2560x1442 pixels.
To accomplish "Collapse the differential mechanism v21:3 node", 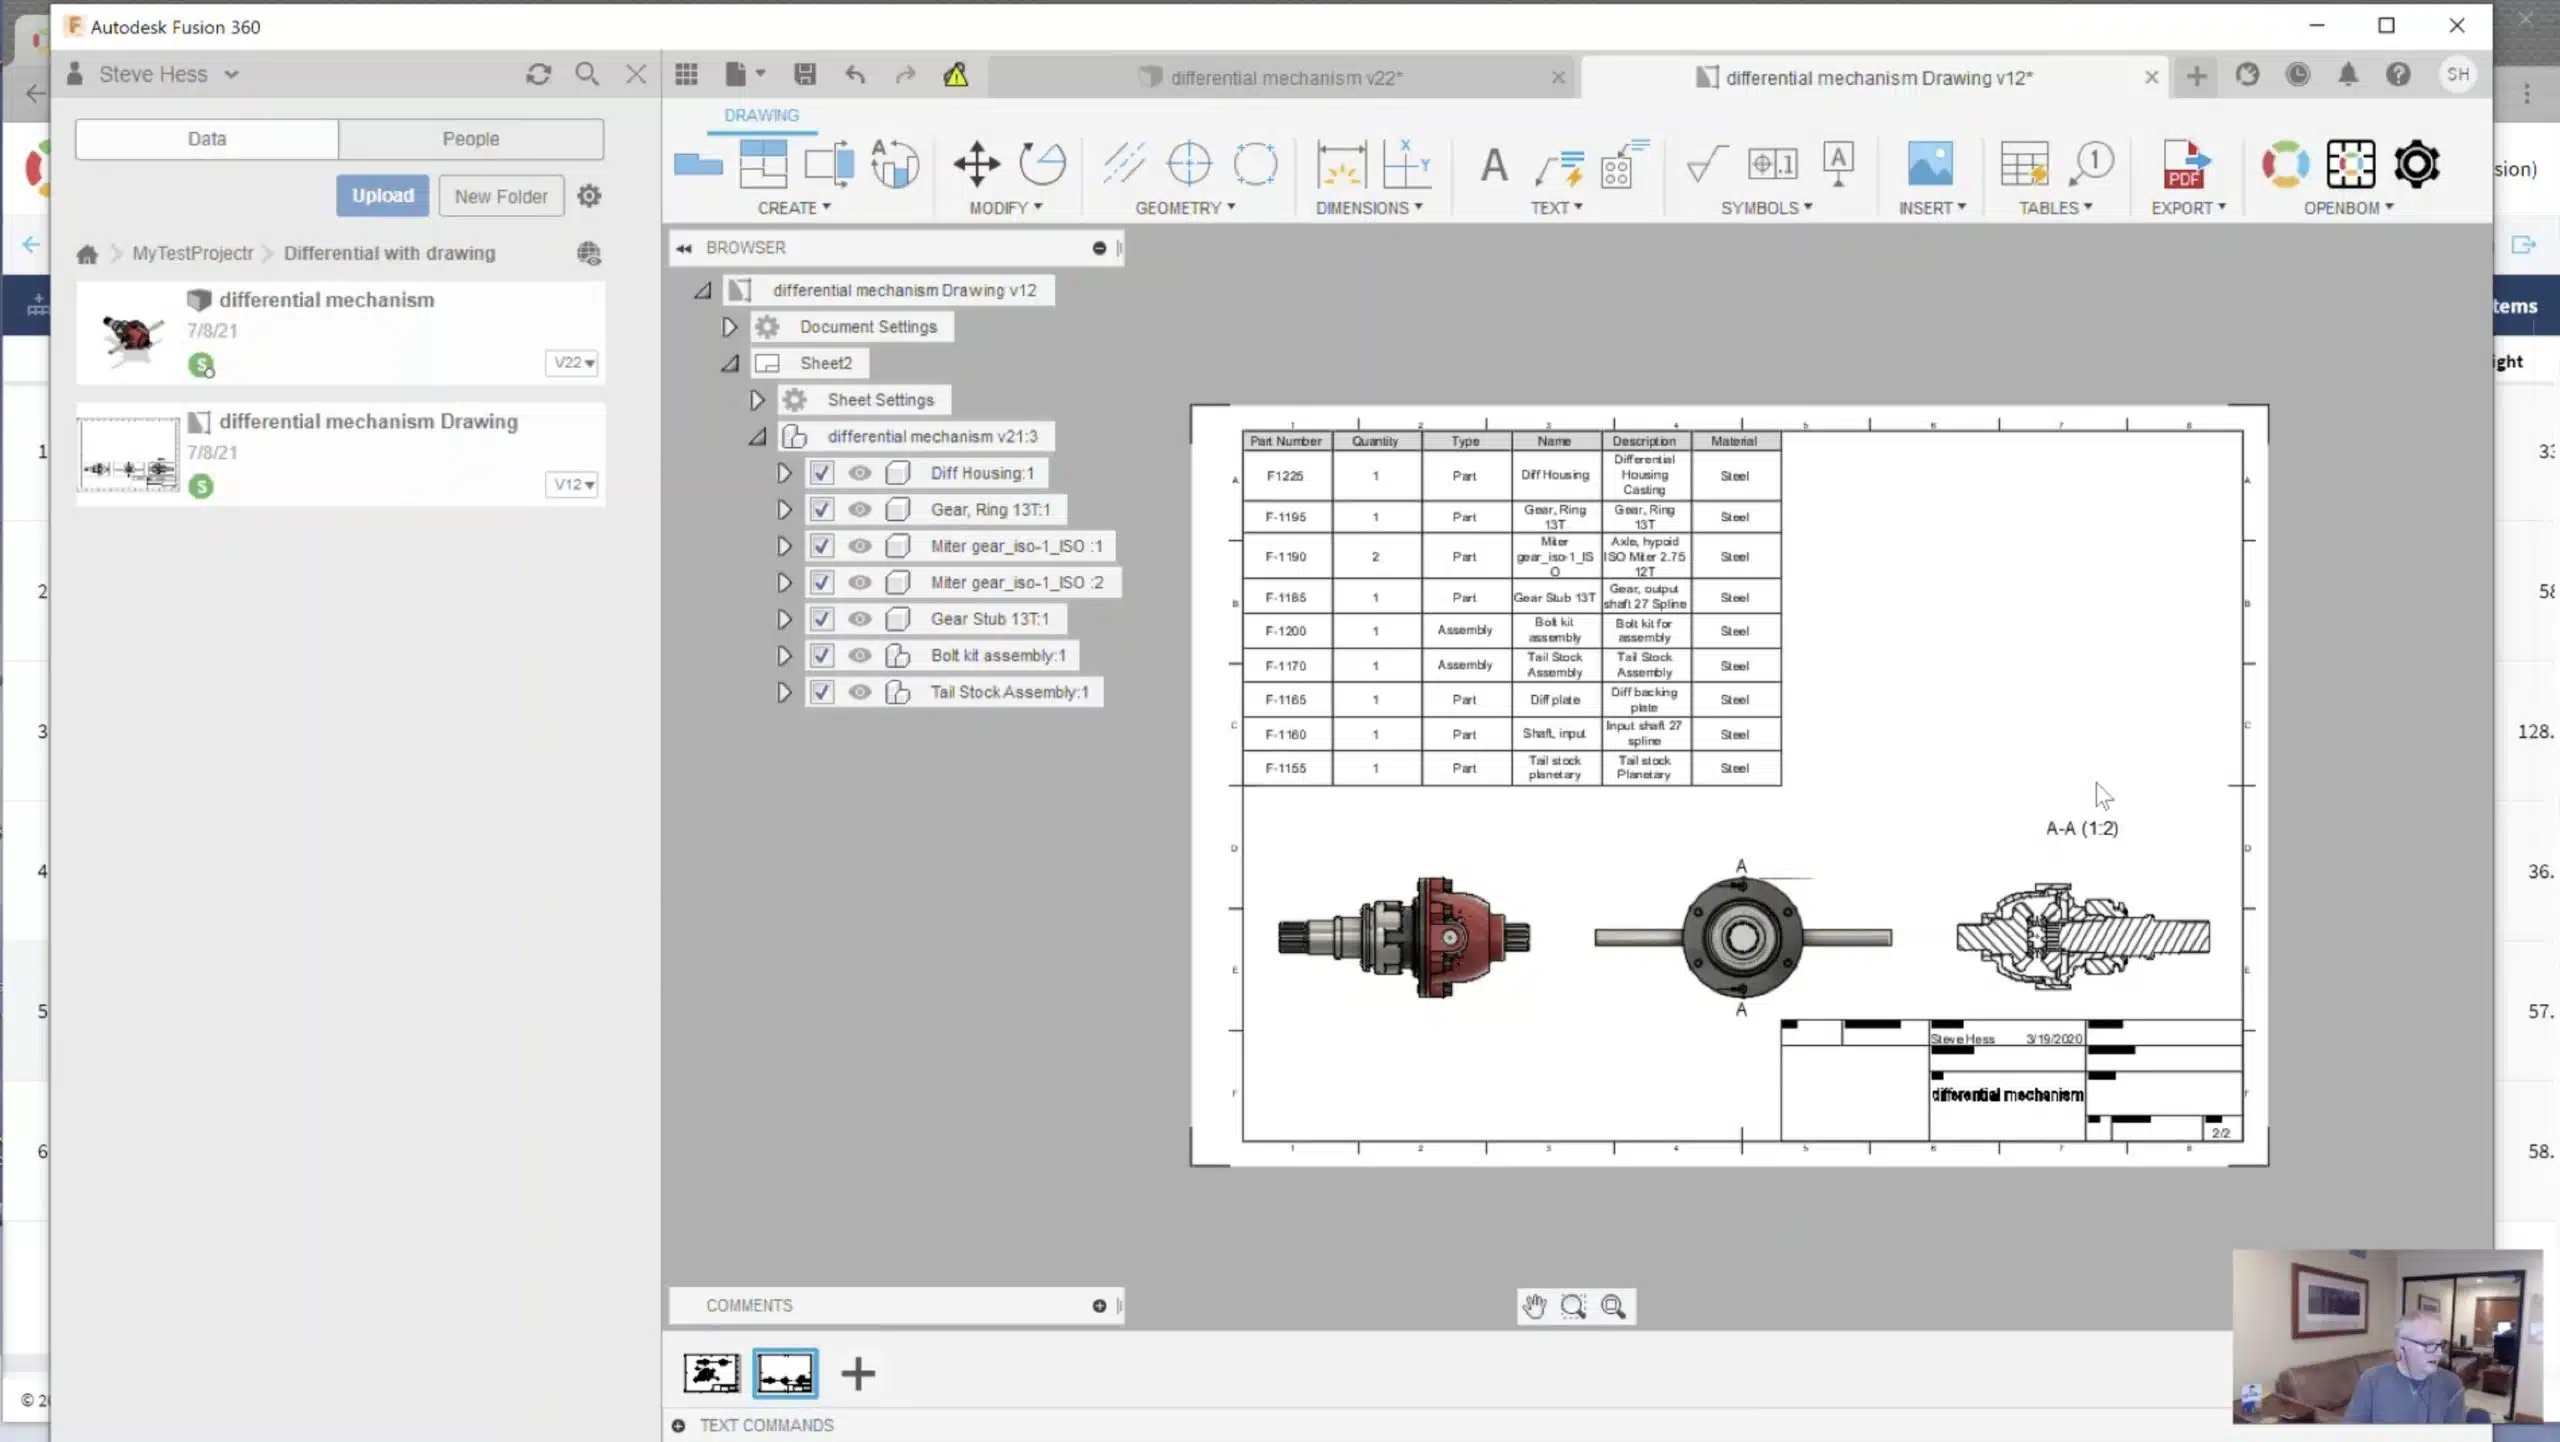I will [758, 437].
